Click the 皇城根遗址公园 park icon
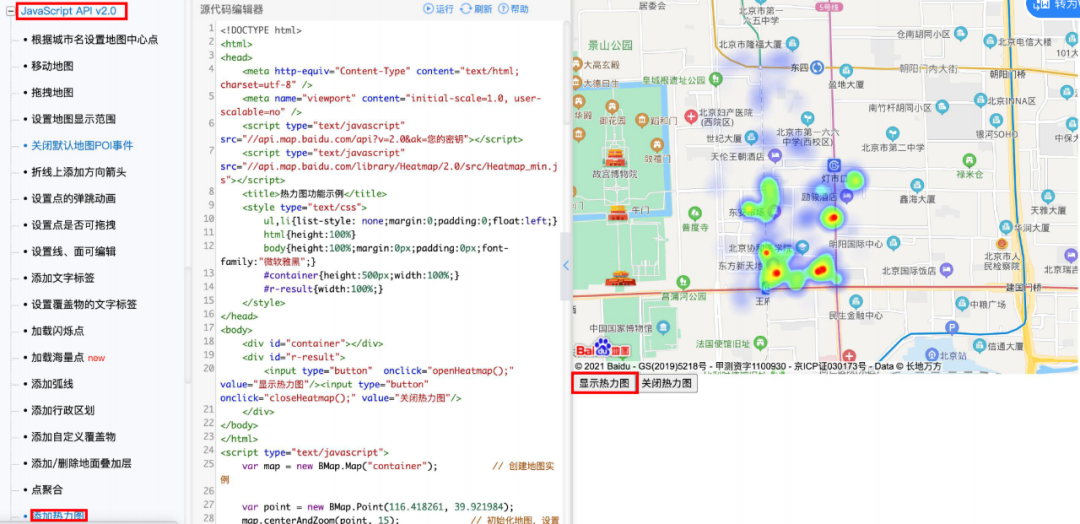 (717, 81)
